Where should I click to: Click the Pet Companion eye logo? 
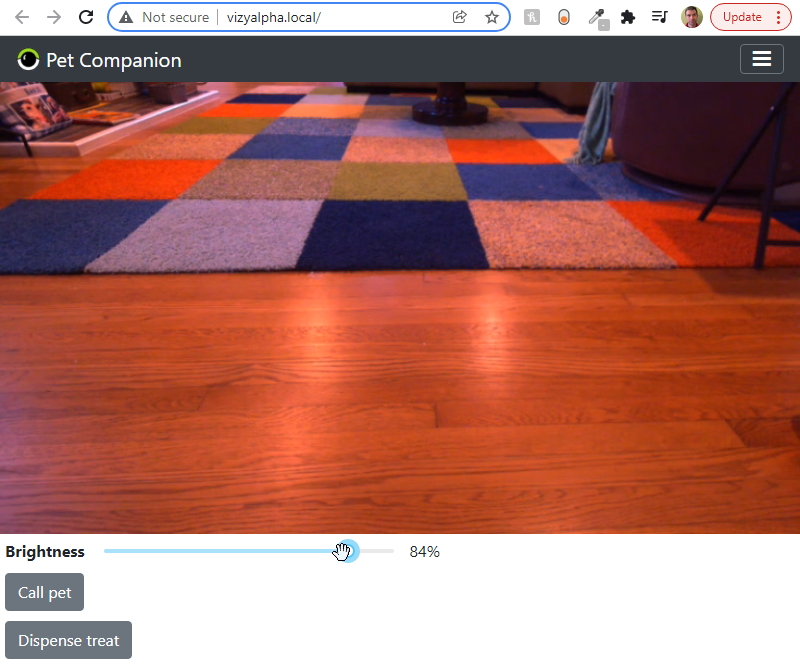click(29, 60)
